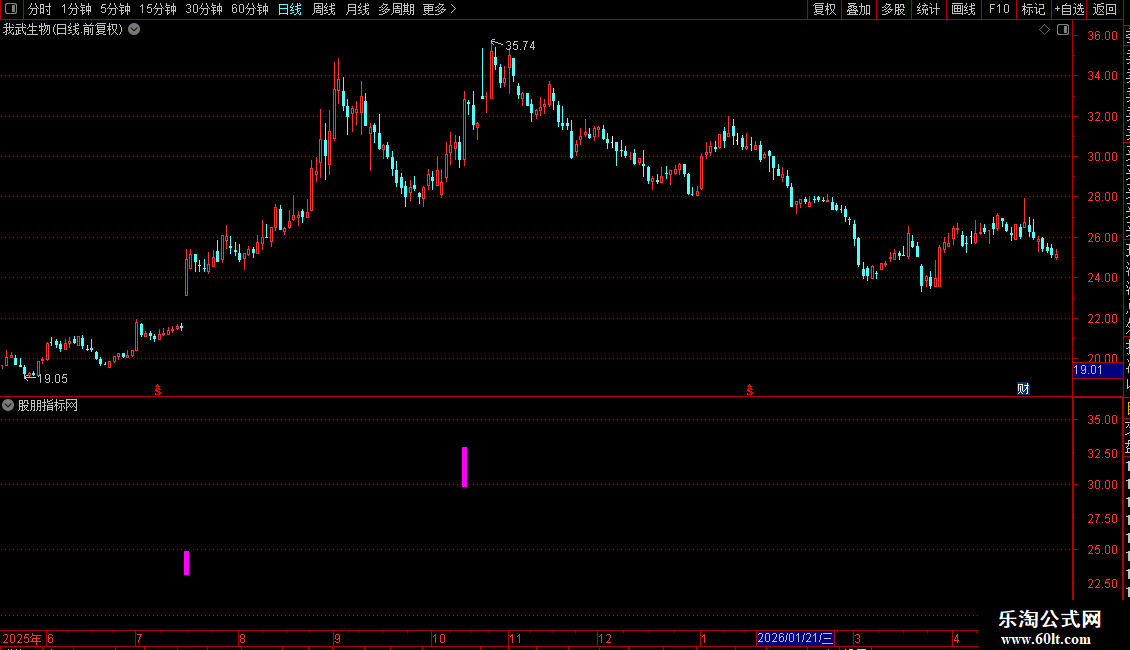Click the diamond icon above price chart
1130x650 pixels.
(1044, 30)
